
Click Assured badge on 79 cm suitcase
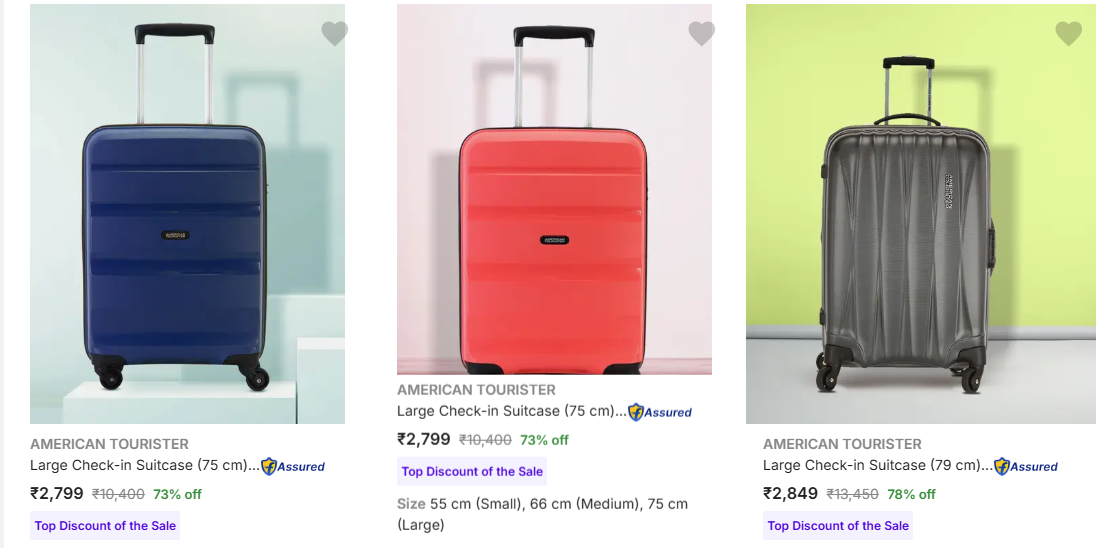point(1026,466)
